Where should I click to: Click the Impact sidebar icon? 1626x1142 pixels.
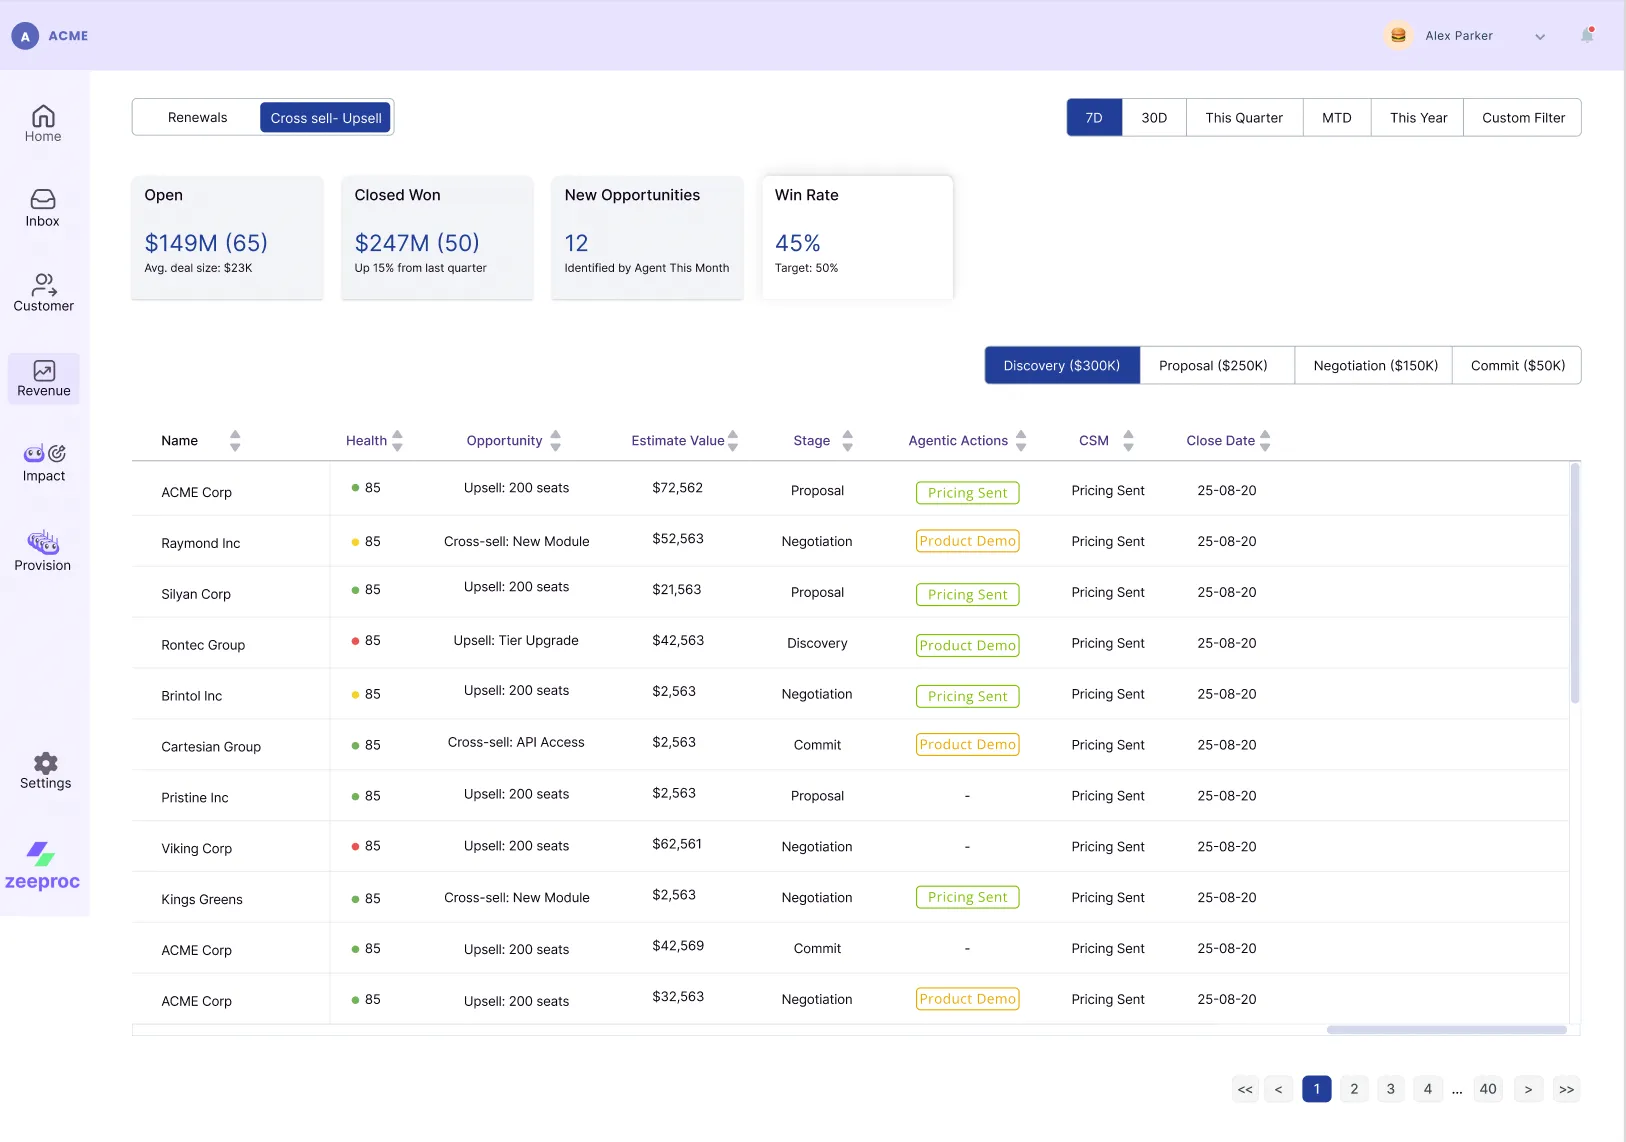[42, 462]
